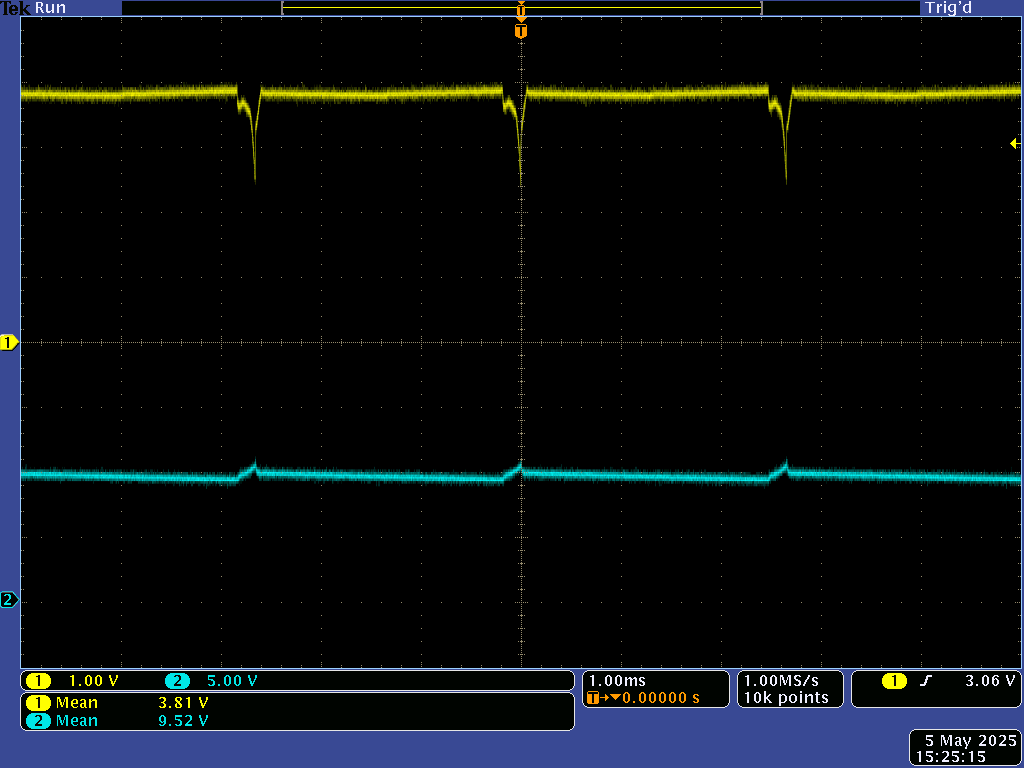The image size is (1024, 768).
Task: Click the trigger level 3.06 V readout
Action: tap(990, 680)
